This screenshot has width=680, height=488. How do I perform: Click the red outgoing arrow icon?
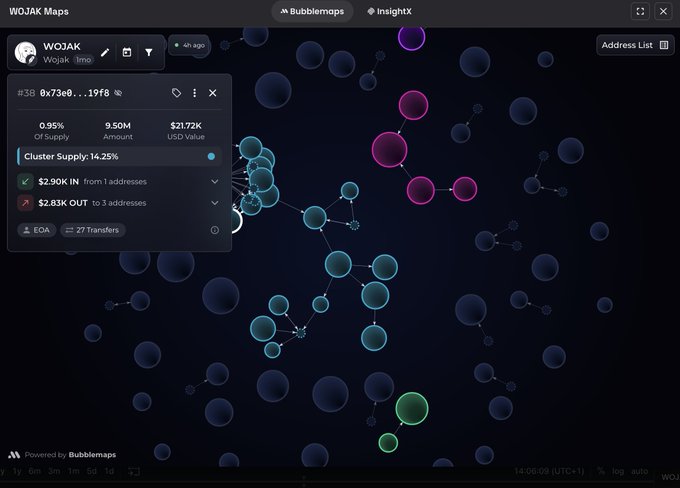[x=25, y=203]
